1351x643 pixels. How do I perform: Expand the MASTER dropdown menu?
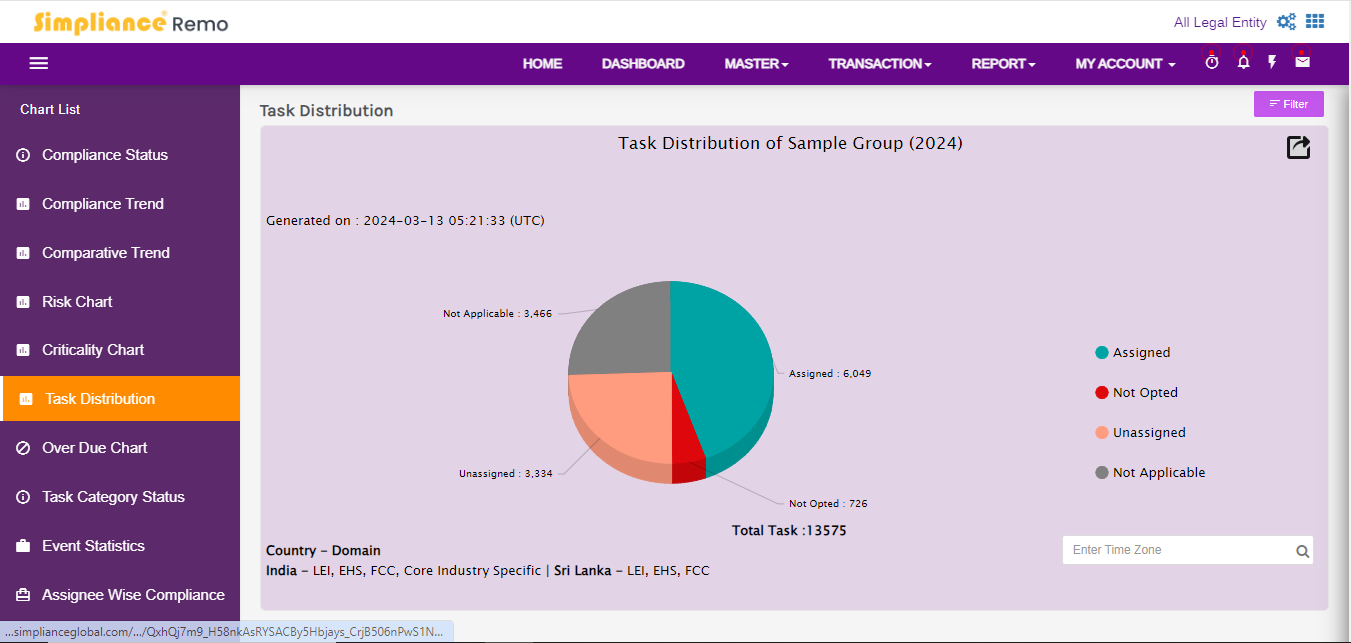coord(756,63)
